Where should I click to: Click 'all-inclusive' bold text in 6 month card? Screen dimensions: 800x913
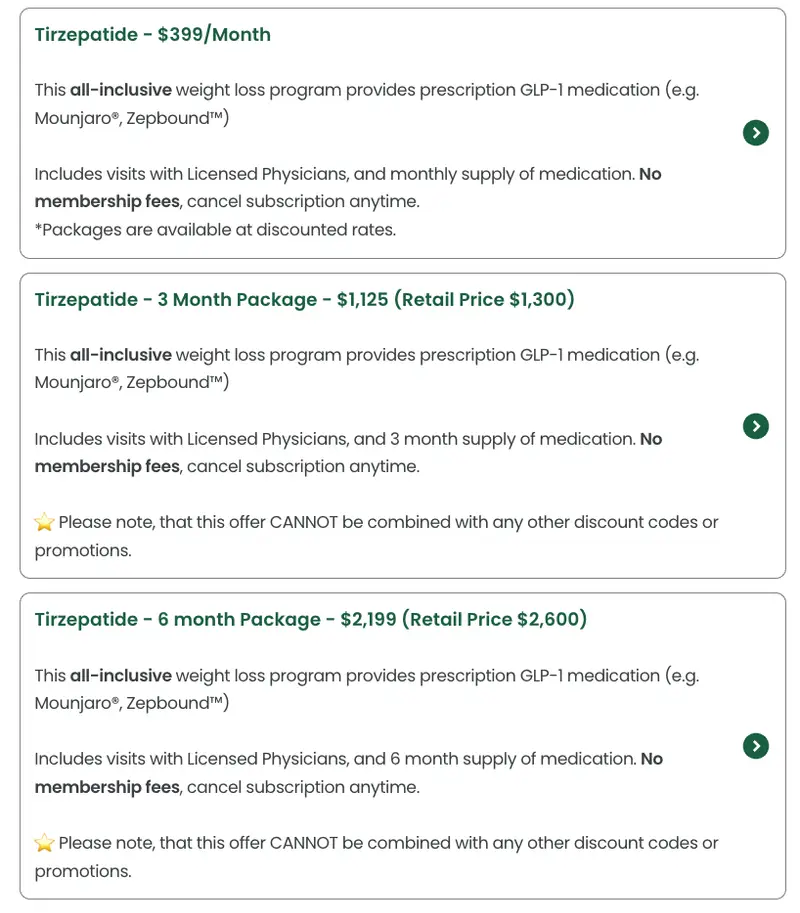point(120,676)
